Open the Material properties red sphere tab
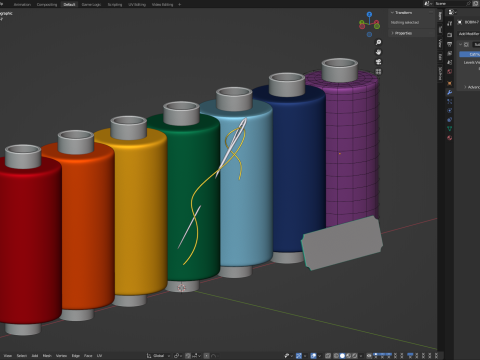480x360 pixels. pos(449,138)
